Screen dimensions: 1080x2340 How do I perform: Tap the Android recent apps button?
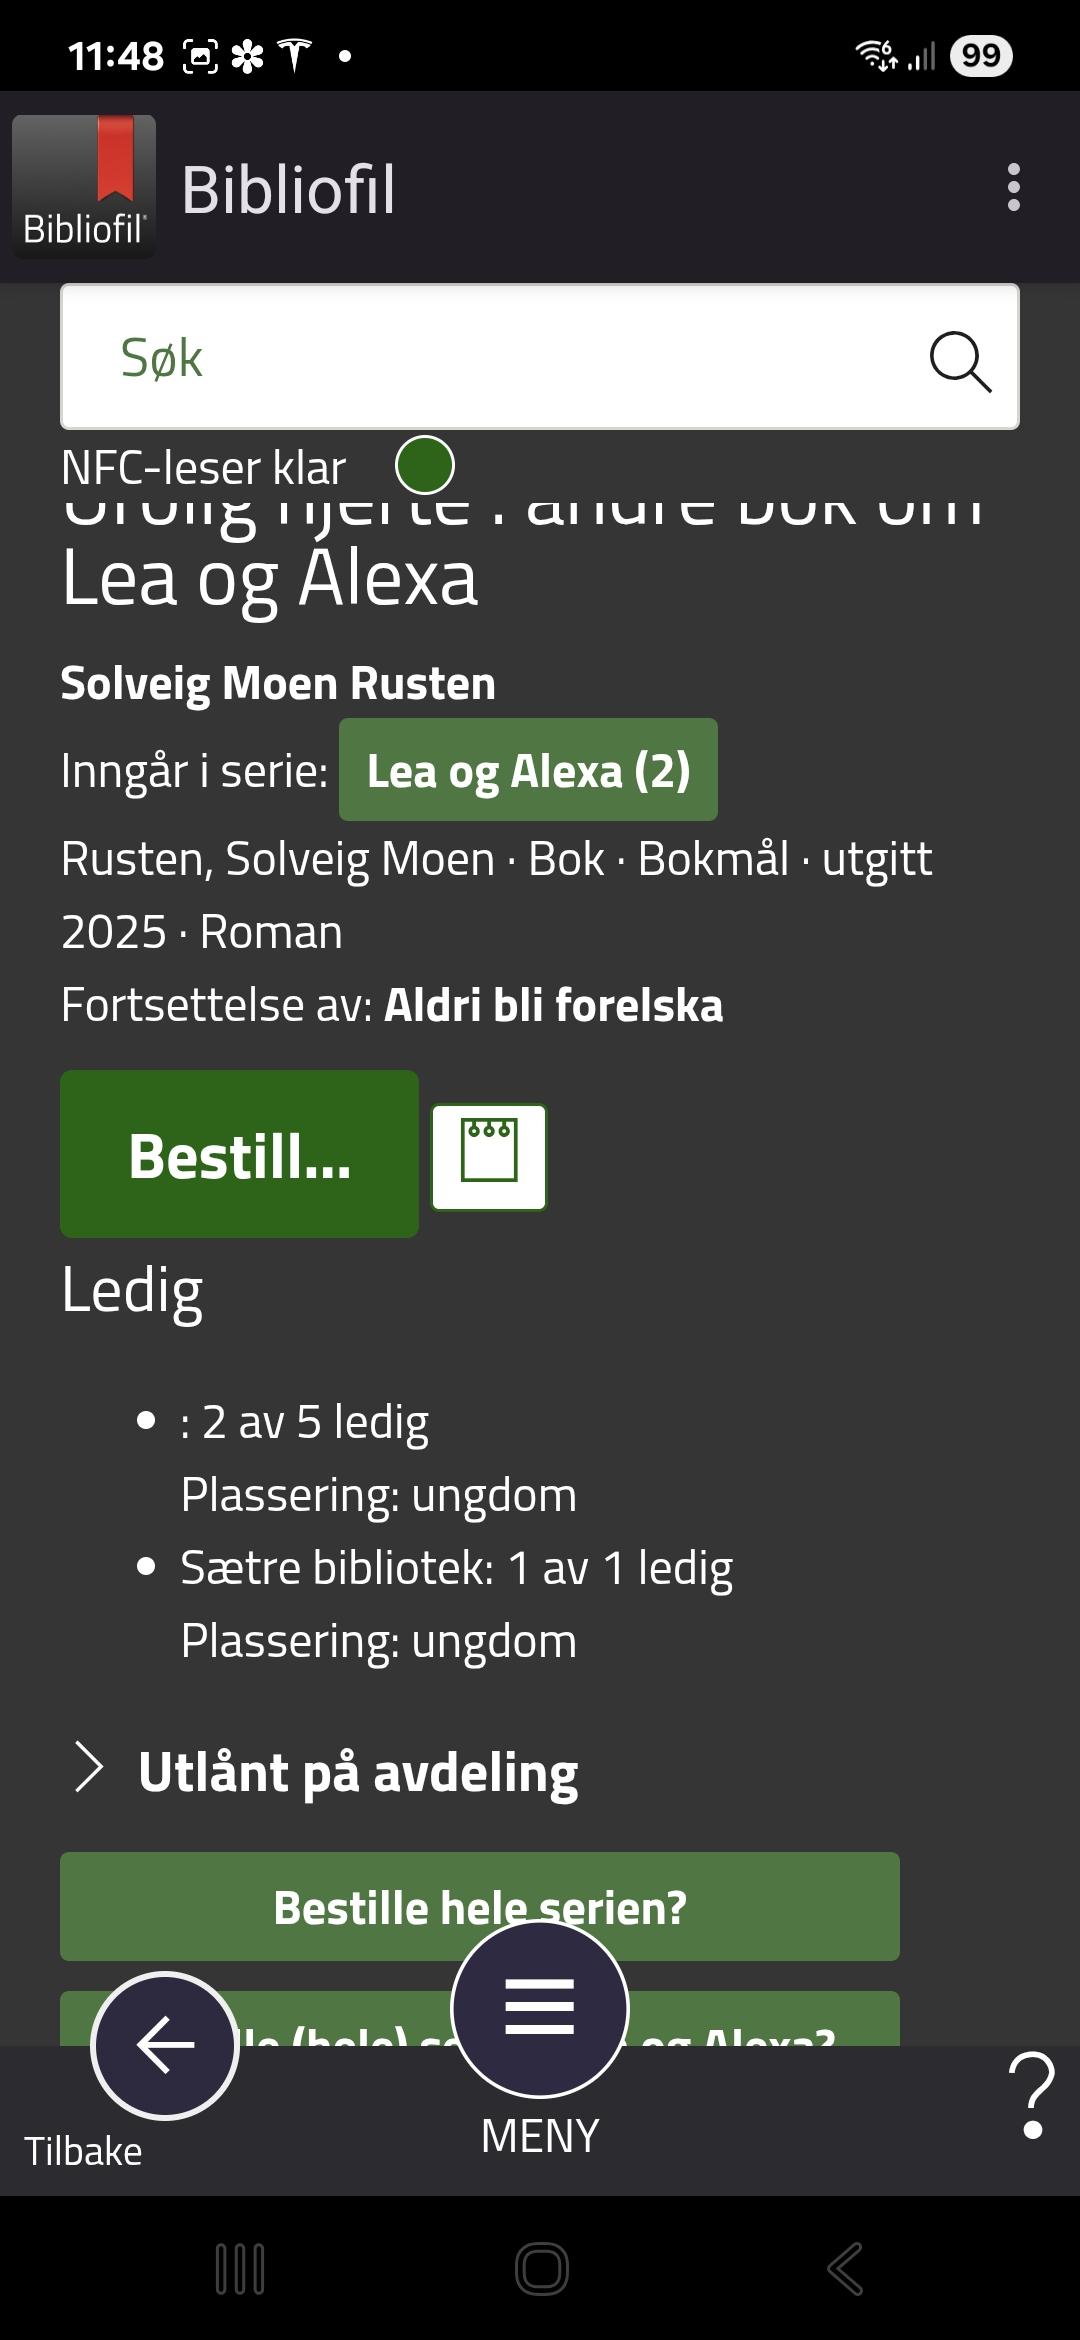[x=240, y=2268]
